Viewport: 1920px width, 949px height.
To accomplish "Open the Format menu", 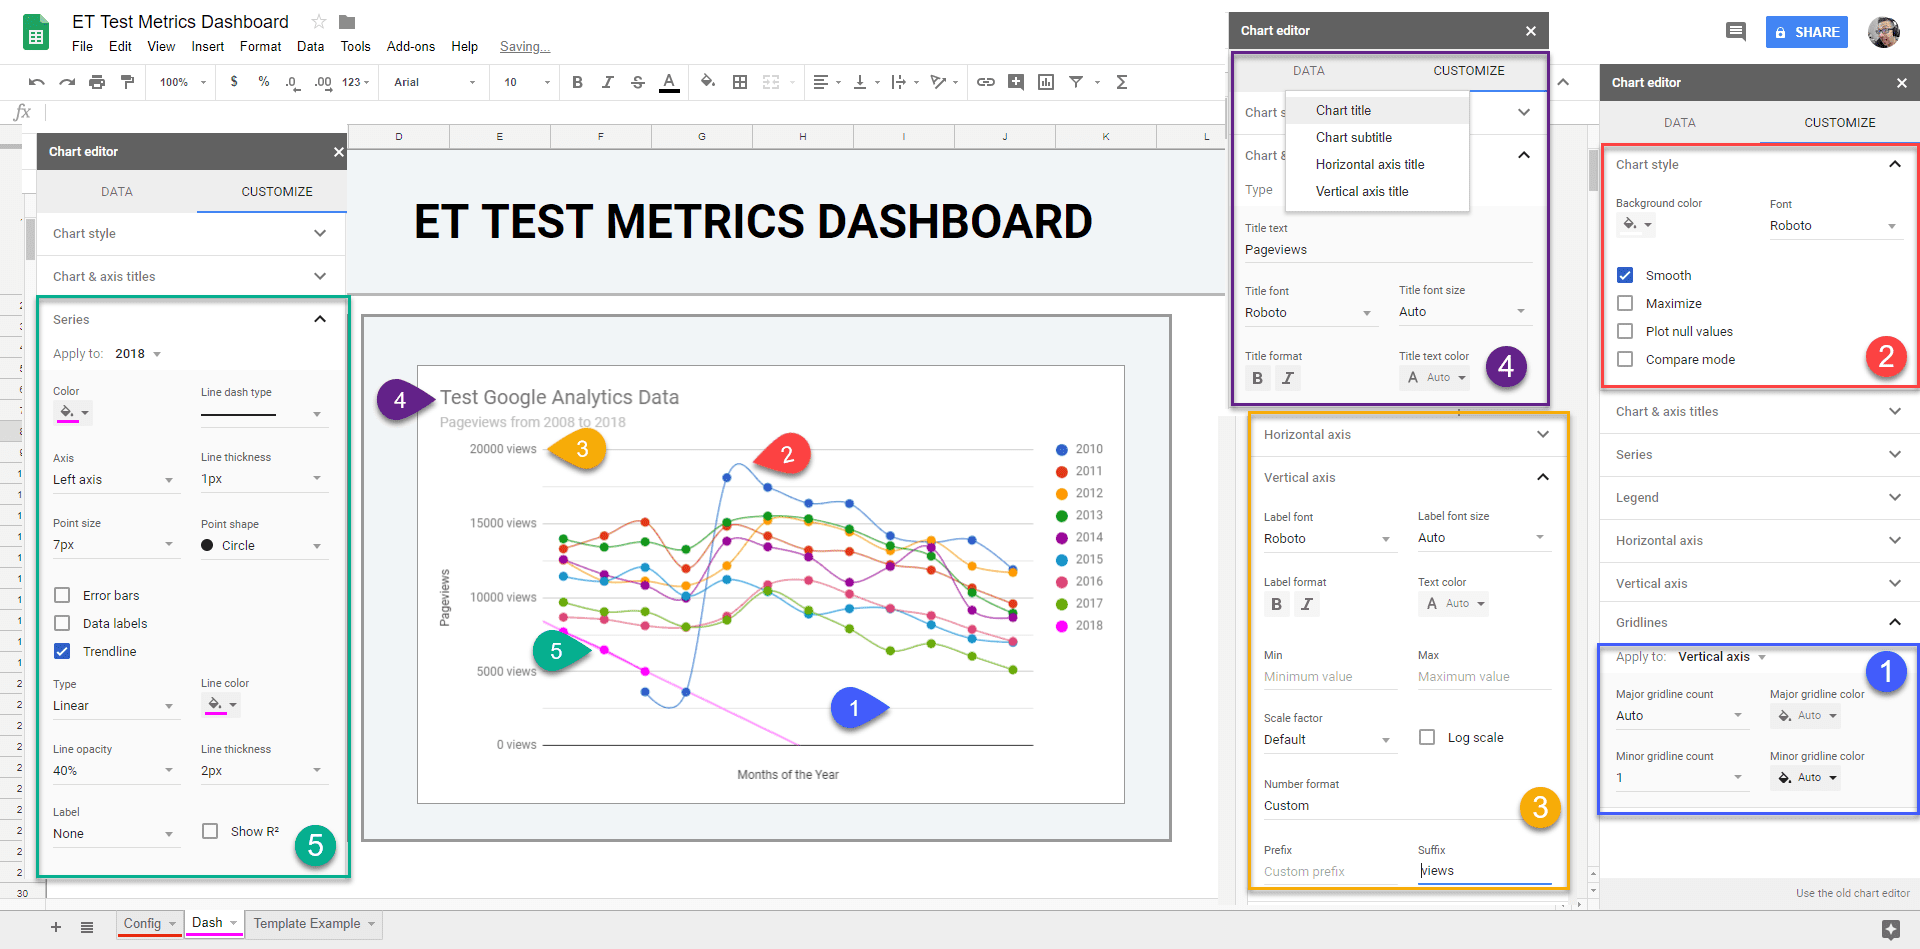I will pyautogui.click(x=260, y=46).
